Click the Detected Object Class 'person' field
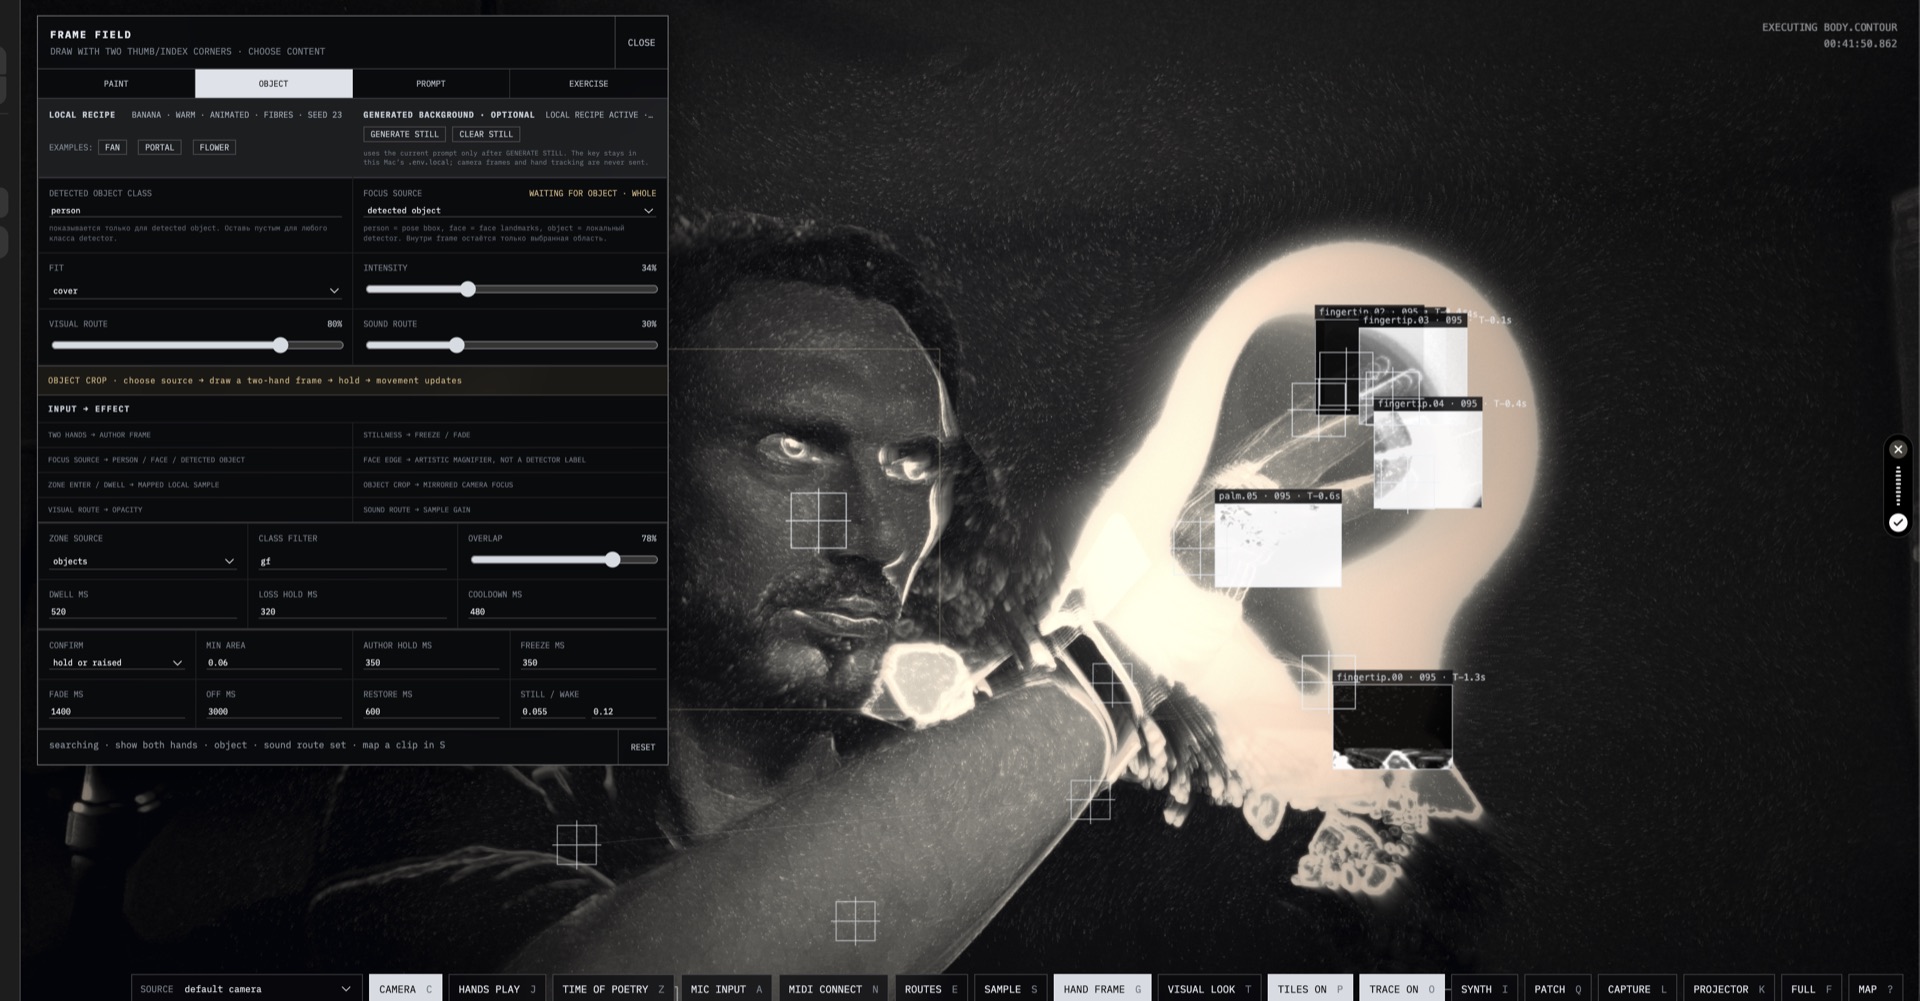Image resolution: width=1920 pixels, height=1001 pixels. click(x=195, y=211)
